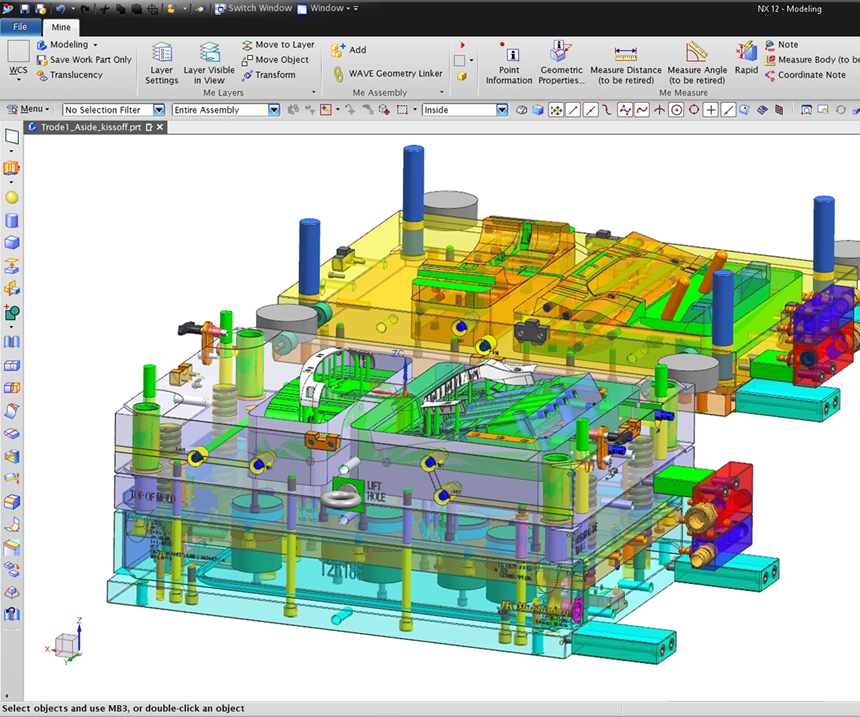860x717 pixels.
Task: Click Layer Visible in View icon
Action: click(x=209, y=62)
